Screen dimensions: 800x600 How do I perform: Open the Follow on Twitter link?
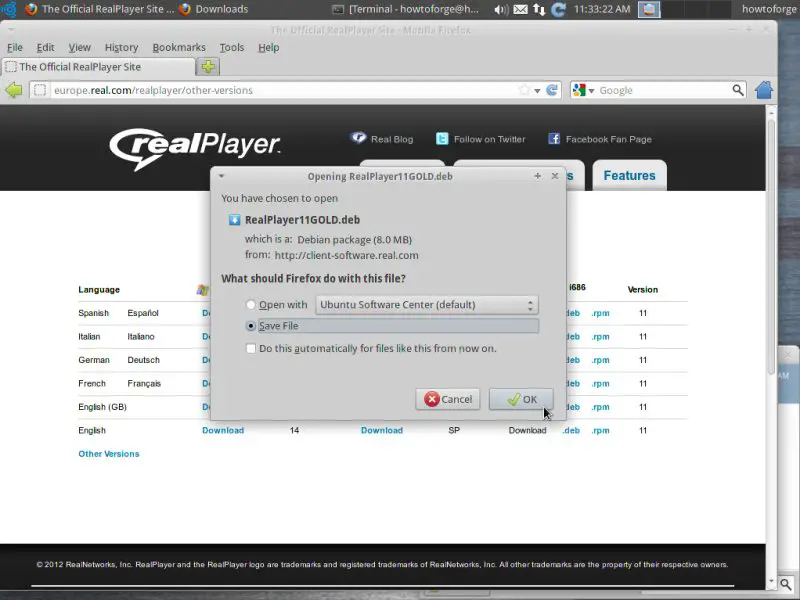[x=489, y=139]
